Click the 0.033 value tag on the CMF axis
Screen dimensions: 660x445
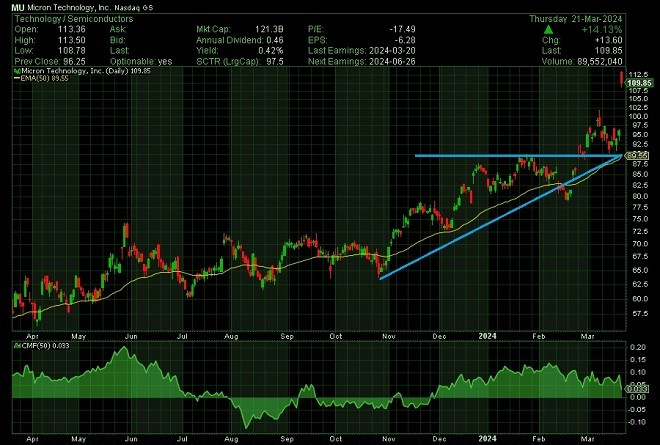(638, 389)
